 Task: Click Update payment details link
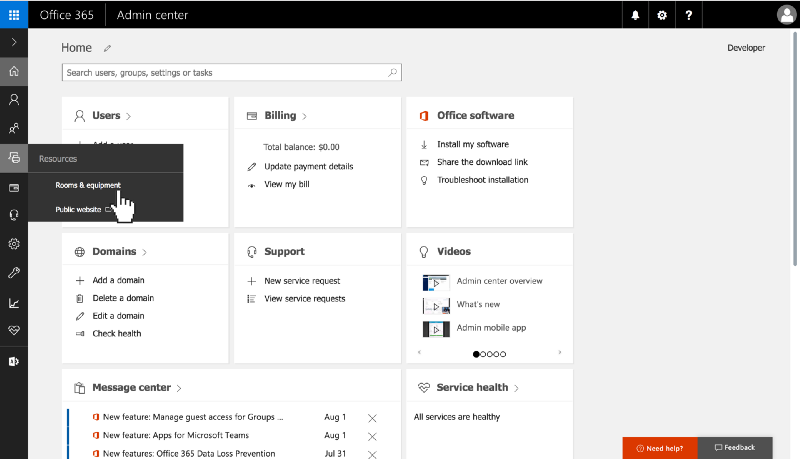point(308,166)
